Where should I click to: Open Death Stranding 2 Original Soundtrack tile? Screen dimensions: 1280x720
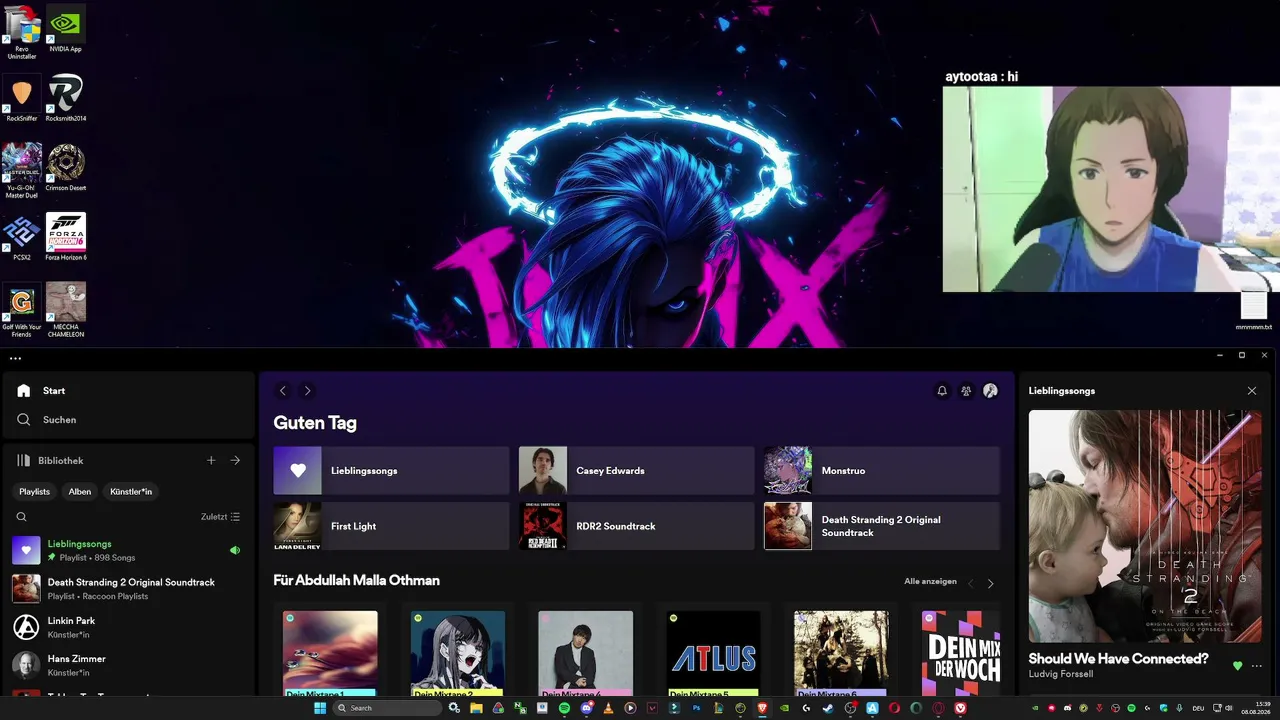[882, 526]
